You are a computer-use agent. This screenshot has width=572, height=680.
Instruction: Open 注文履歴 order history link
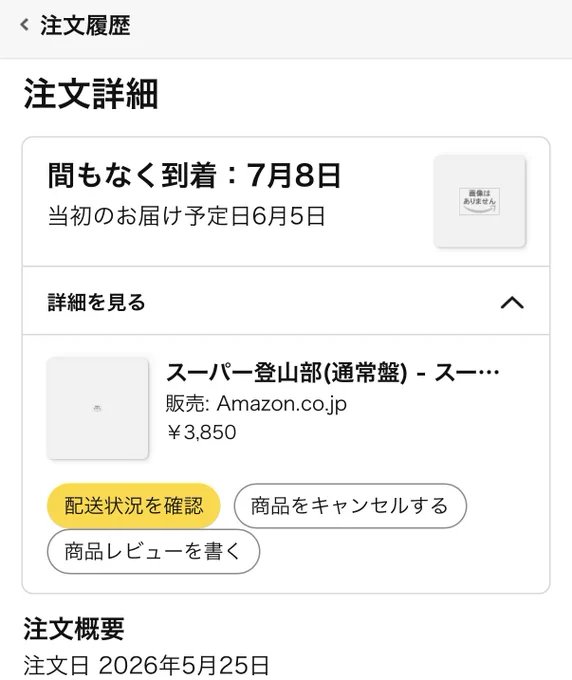point(85,25)
